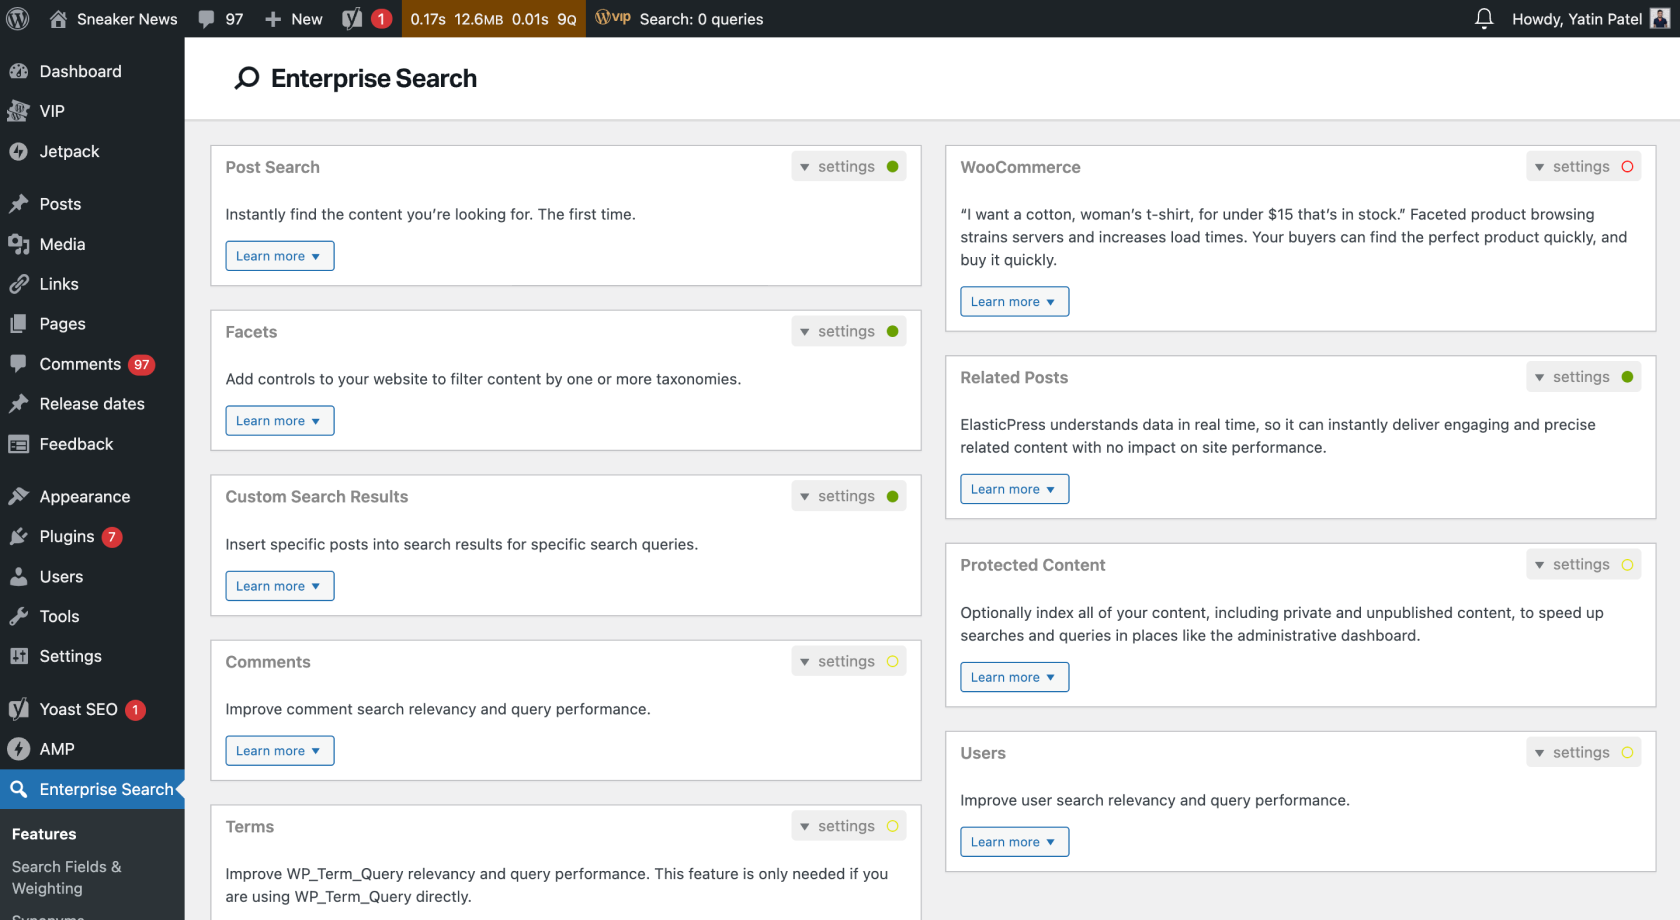Click the Yoast icon in top admin bar
The width and height of the screenshot is (1680, 920).
pos(353,19)
